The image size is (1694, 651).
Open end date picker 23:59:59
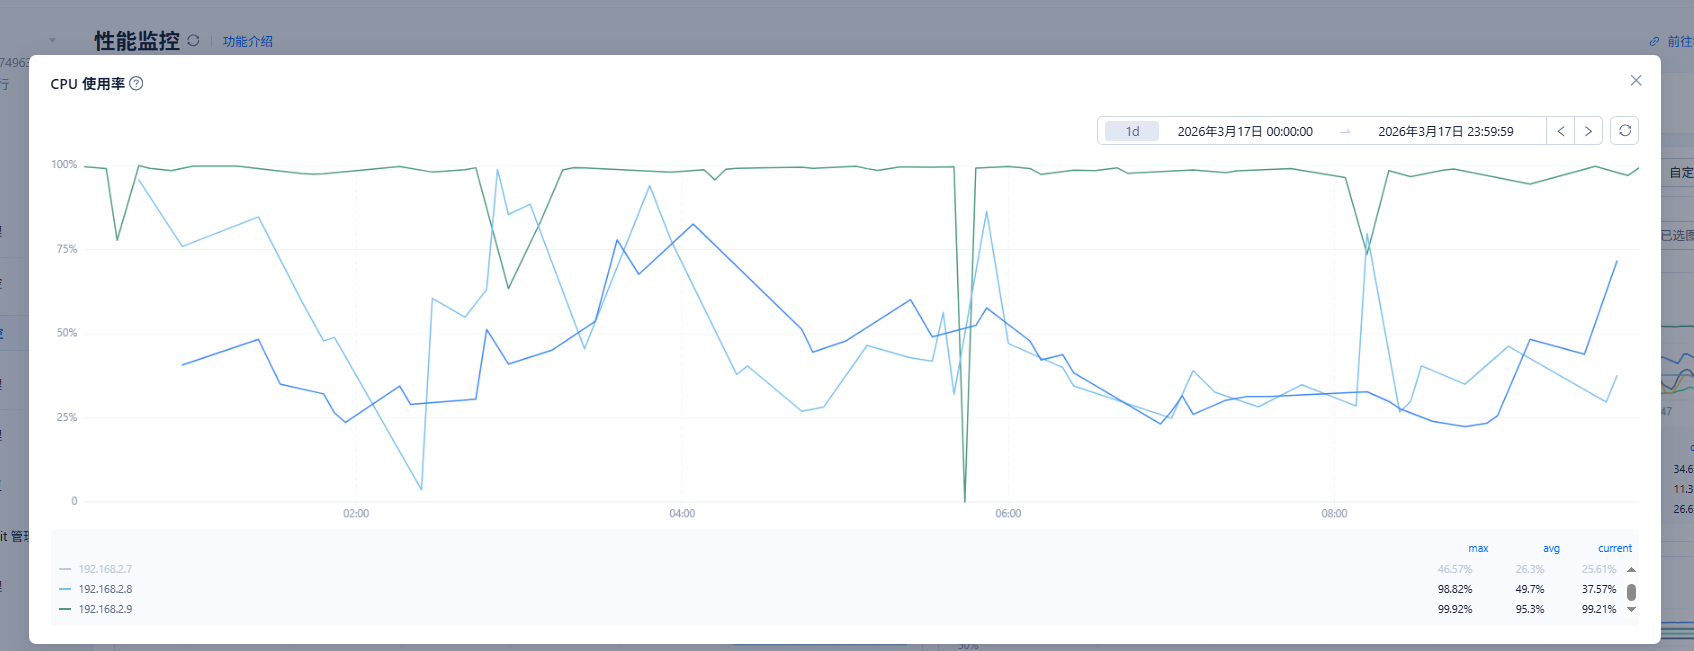[1445, 131]
